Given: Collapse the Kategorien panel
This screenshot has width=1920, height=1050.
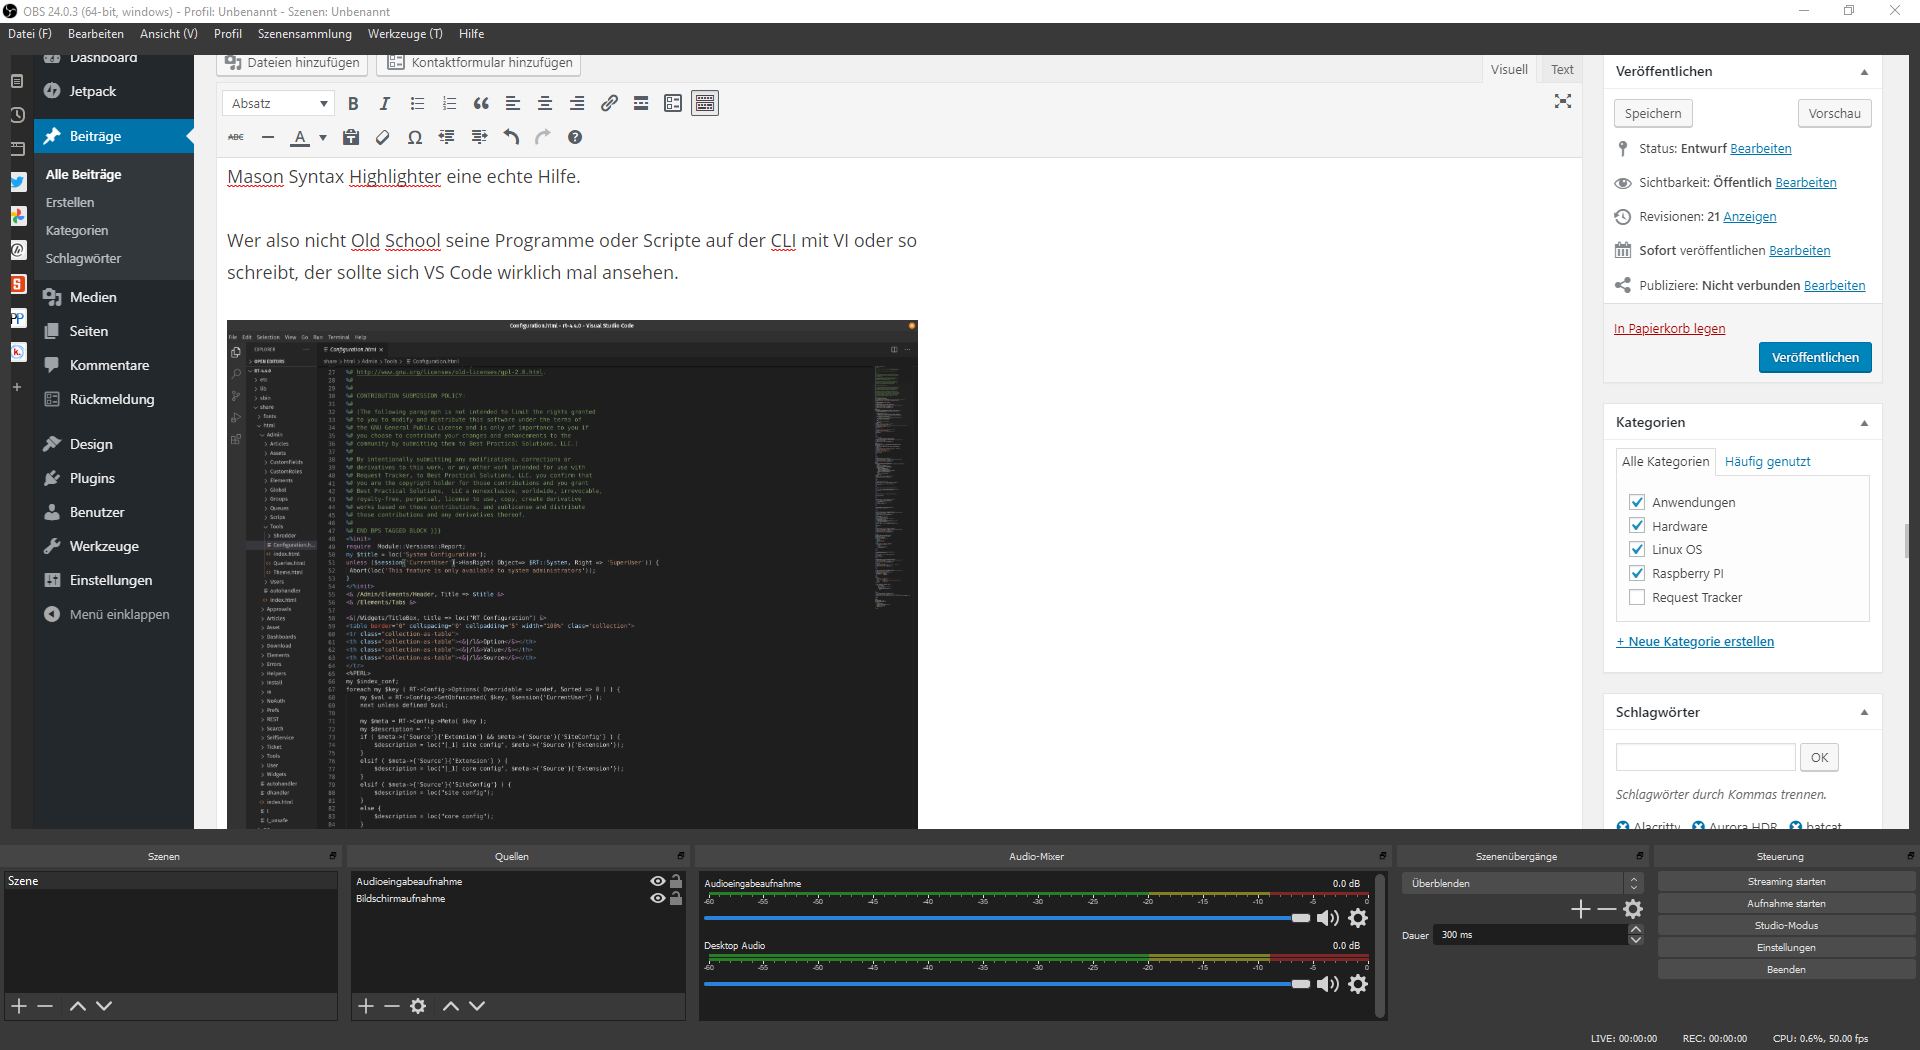Looking at the screenshot, I should coord(1864,423).
